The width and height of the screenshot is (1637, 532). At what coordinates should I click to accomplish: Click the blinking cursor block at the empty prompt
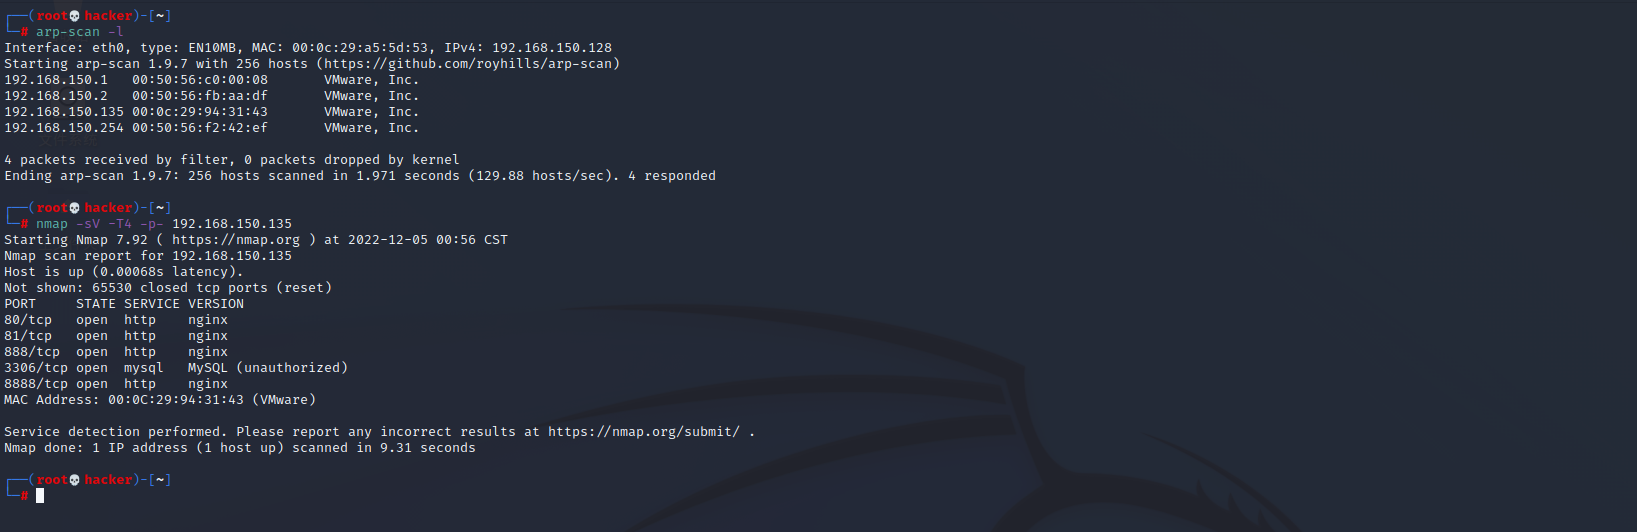(x=40, y=496)
